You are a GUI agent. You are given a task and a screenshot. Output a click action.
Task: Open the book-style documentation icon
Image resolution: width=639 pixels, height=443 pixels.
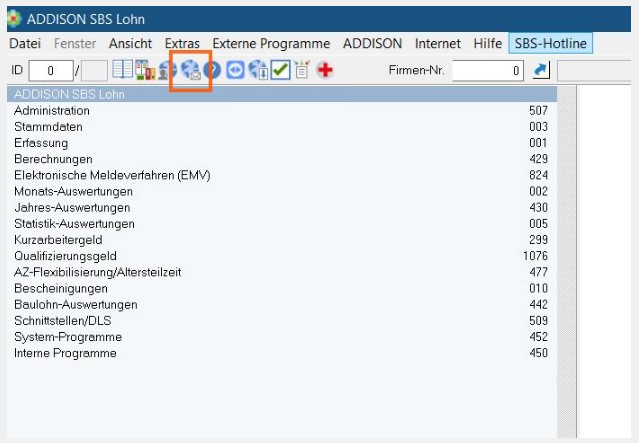tap(122, 70)
